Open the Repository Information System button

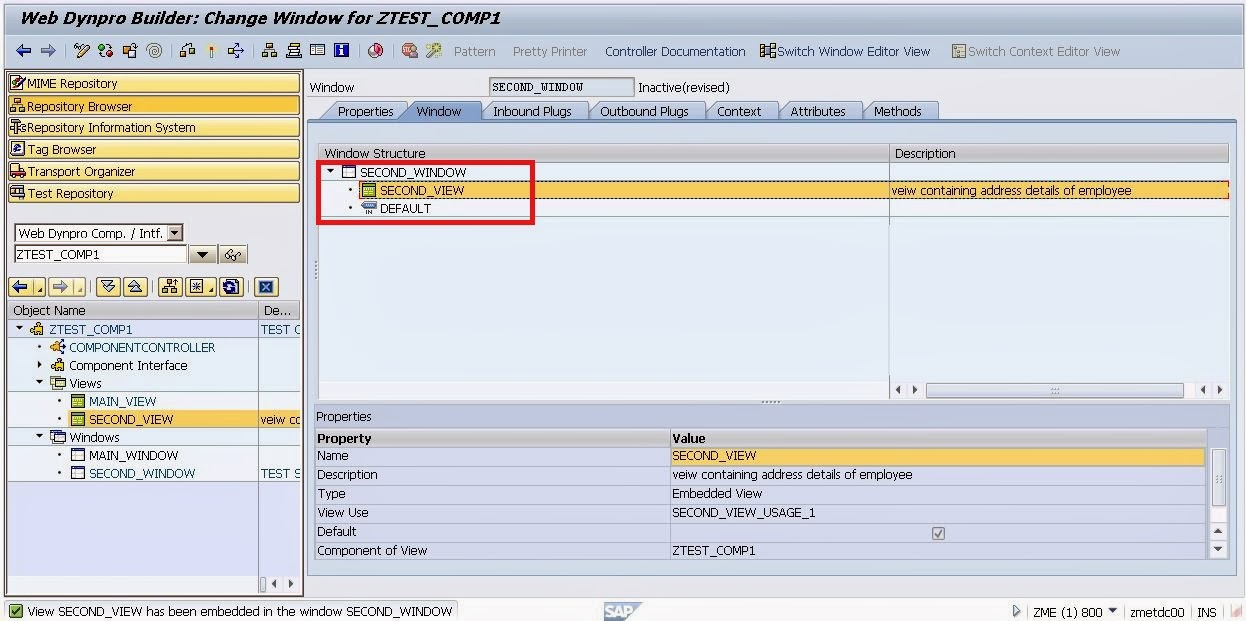point(154,127)
